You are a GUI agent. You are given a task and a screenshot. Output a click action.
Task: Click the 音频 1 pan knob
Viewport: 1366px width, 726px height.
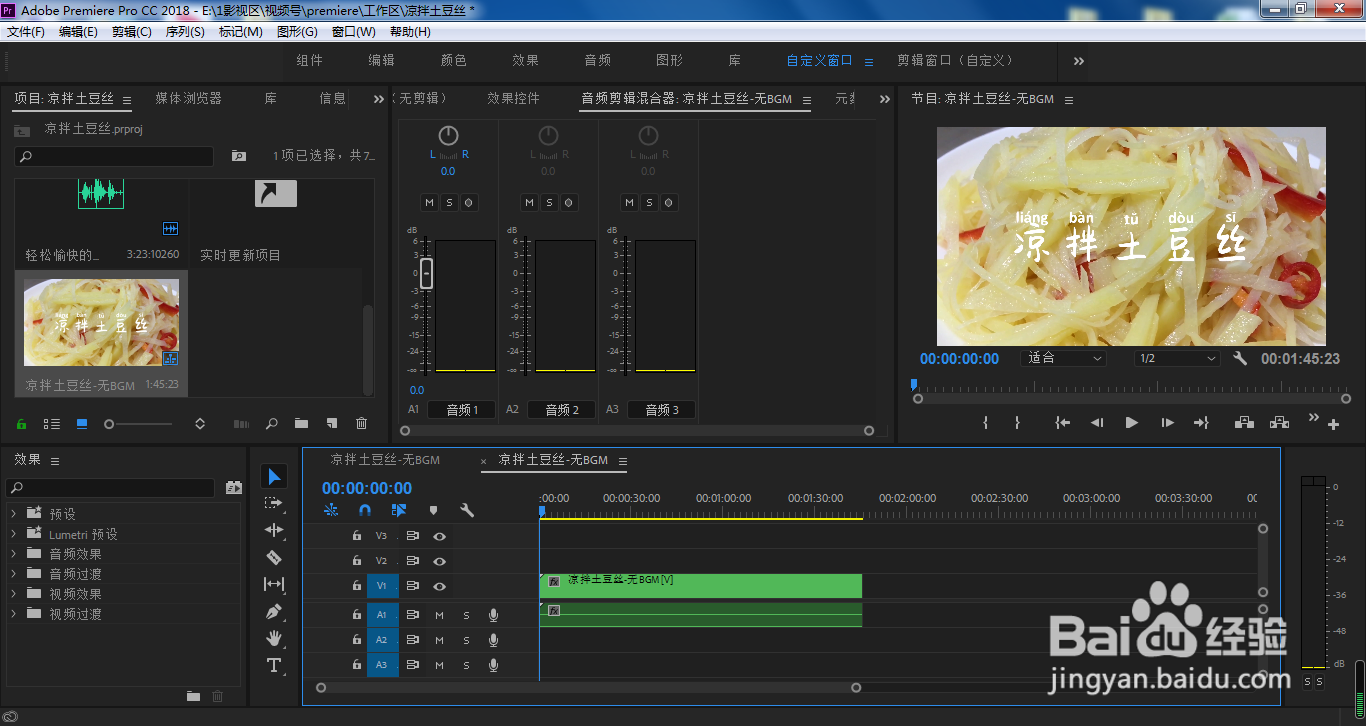[448, 135]
